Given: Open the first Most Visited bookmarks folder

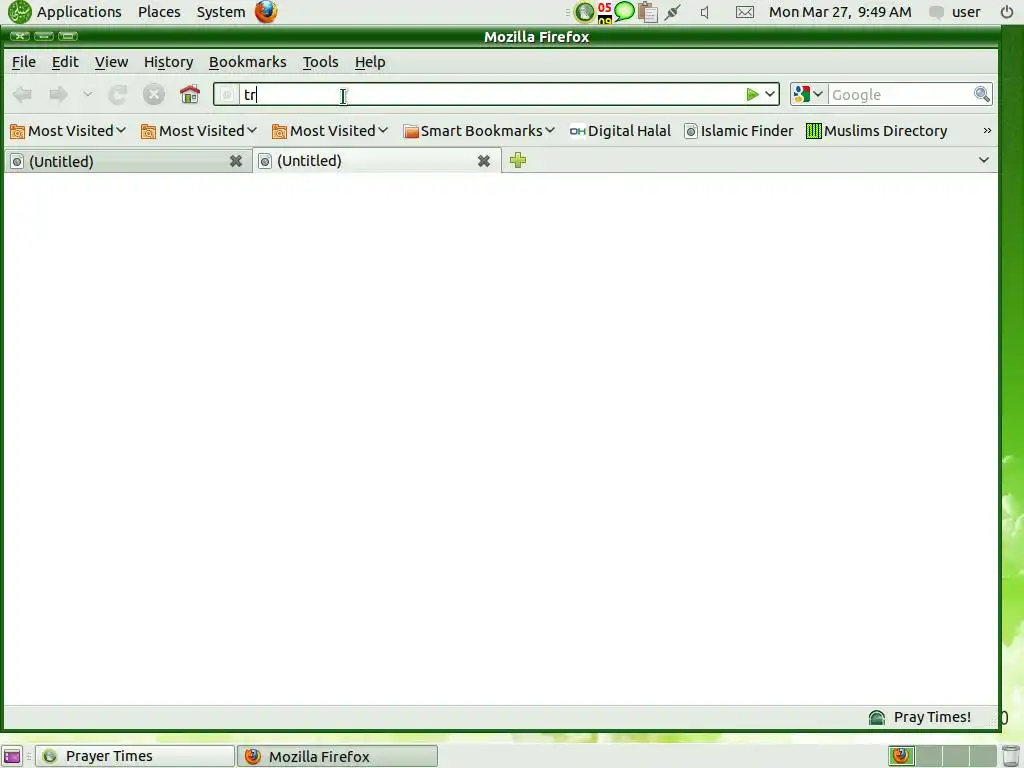Looking at the screenshot, I should [68, 131].
